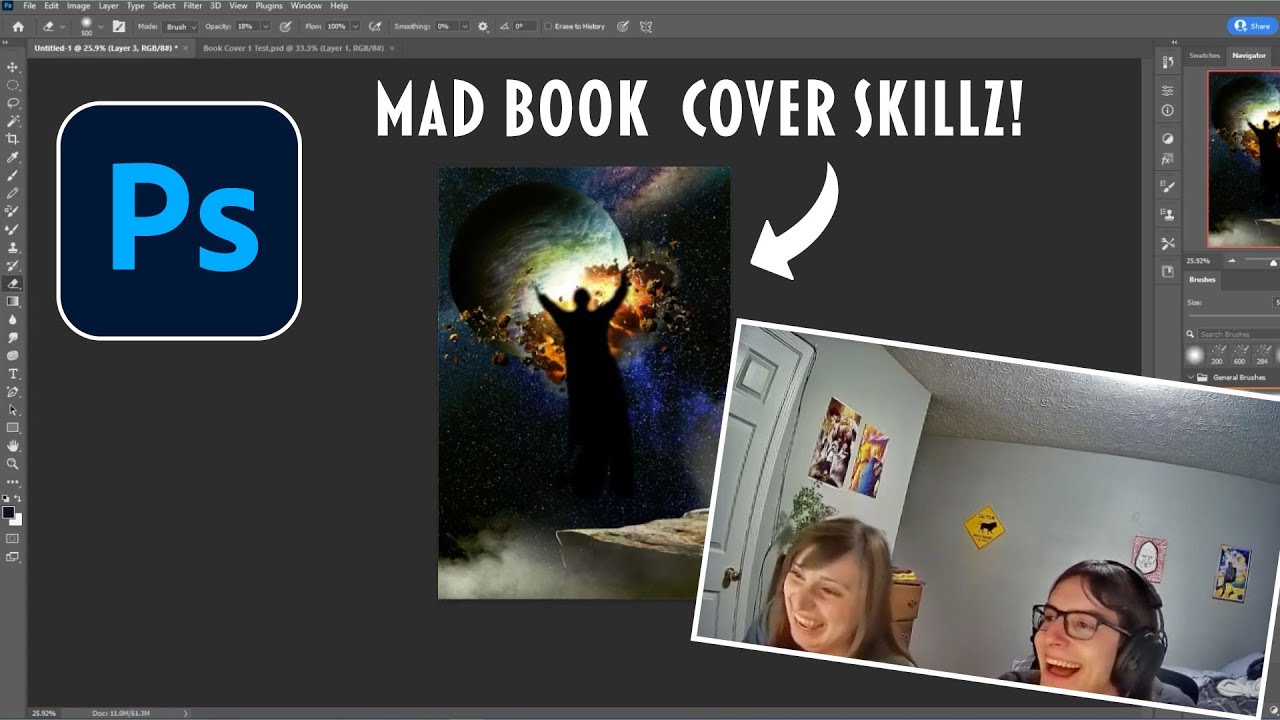Select the Gradient tool
This screenshot has height=720, width=1280.
(x=13, y=301)
